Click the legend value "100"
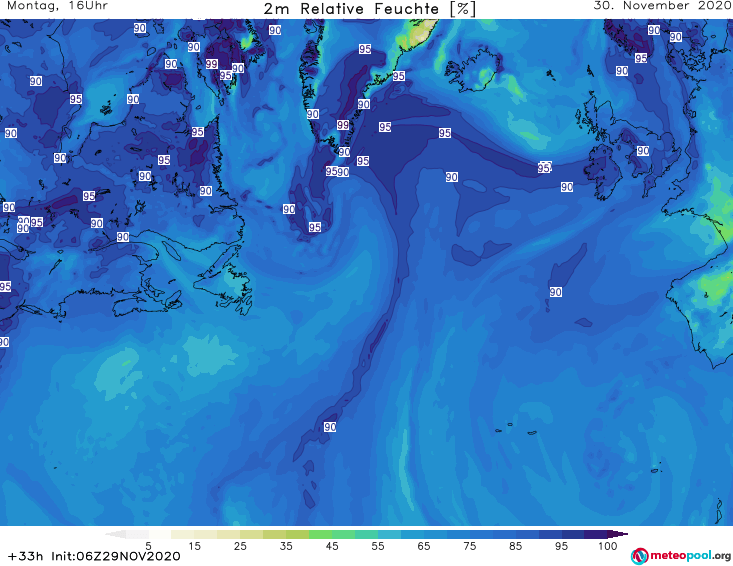Screen dimensions: 733x566 tap(608, 546)
